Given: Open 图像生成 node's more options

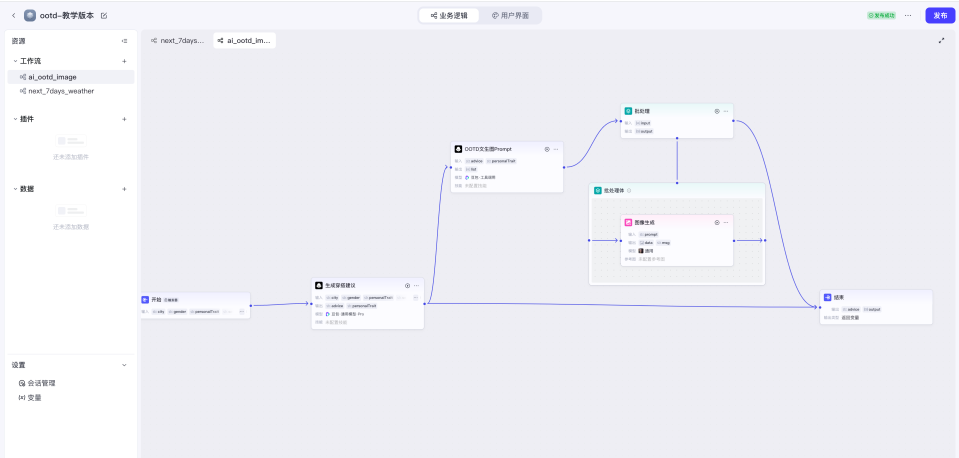Looking at the screenshot, I should click(x=726, y=222).
